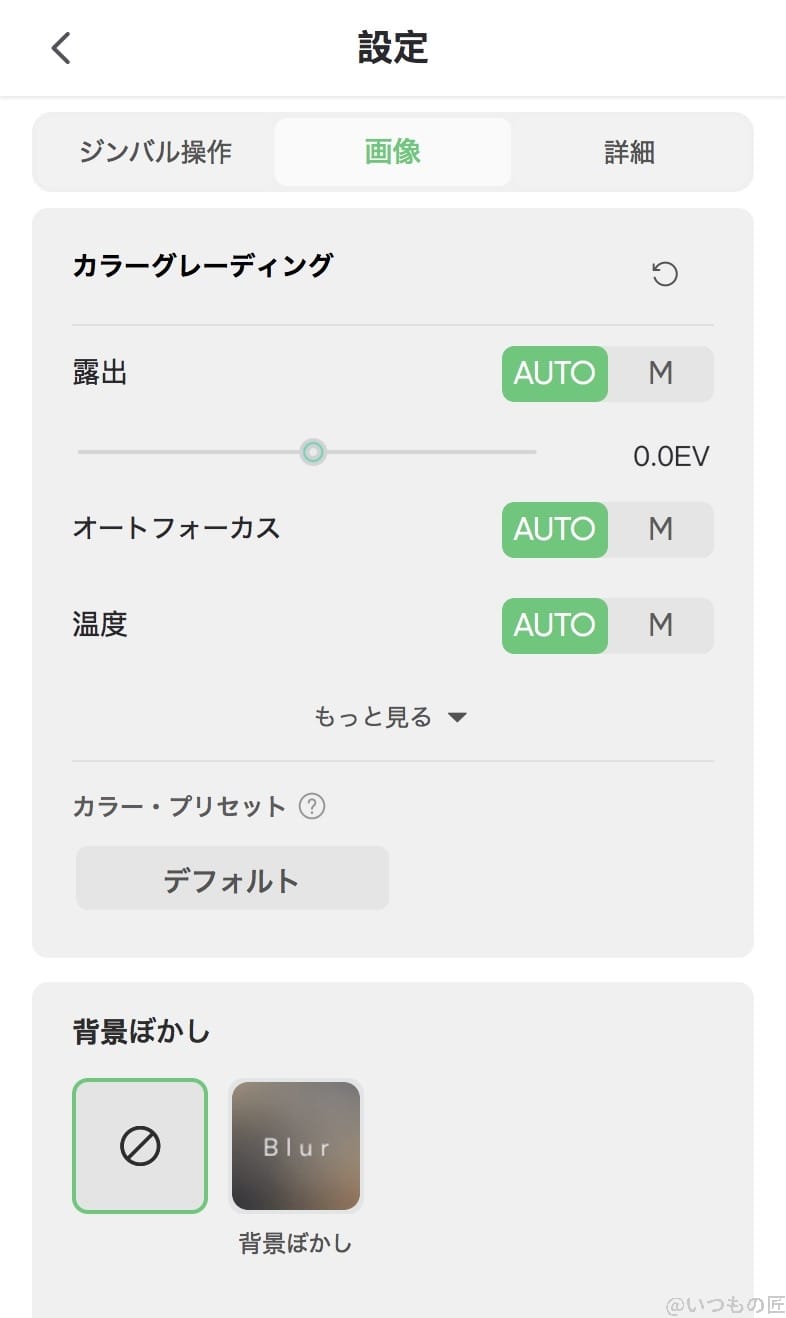Select the 画像 tab
Viewport: 786px width, 1318px height.
pyautogui.click(x=393, y=152)
